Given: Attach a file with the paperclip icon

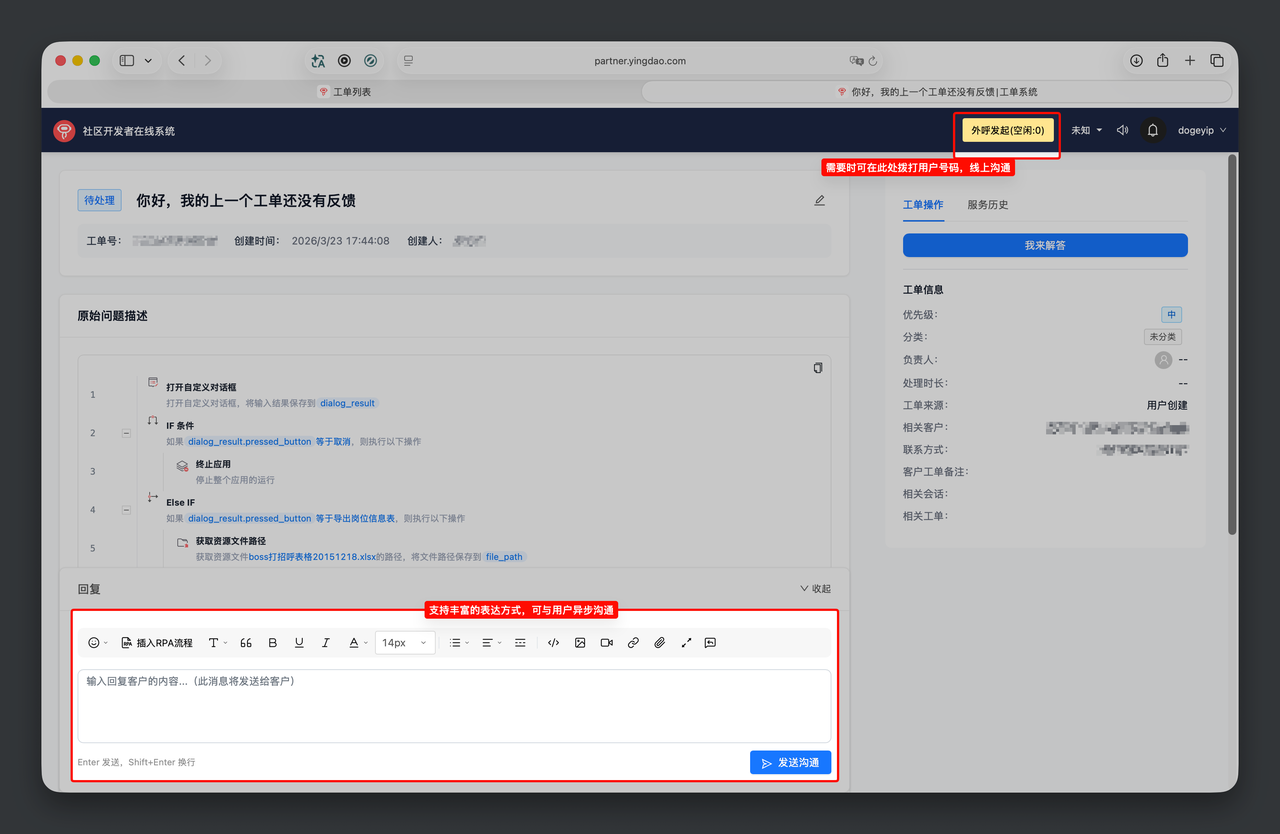Looking at the screenshot, I should point(660,643).
